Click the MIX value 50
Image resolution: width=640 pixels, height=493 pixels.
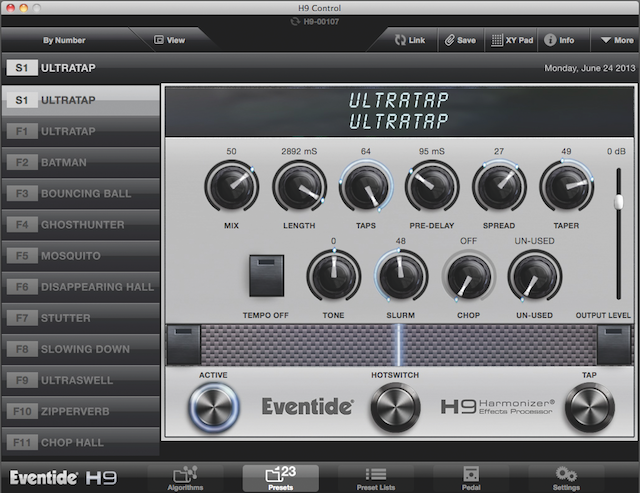click(231, 151)
